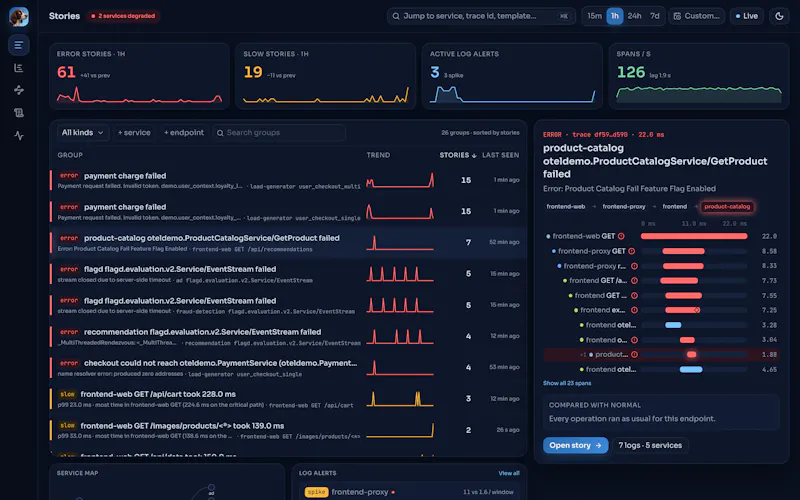The height and width of the screenshot is (500, 800).
Task: Select fraud-detection flagd EventStream failed row
Action: pos(288,305)
